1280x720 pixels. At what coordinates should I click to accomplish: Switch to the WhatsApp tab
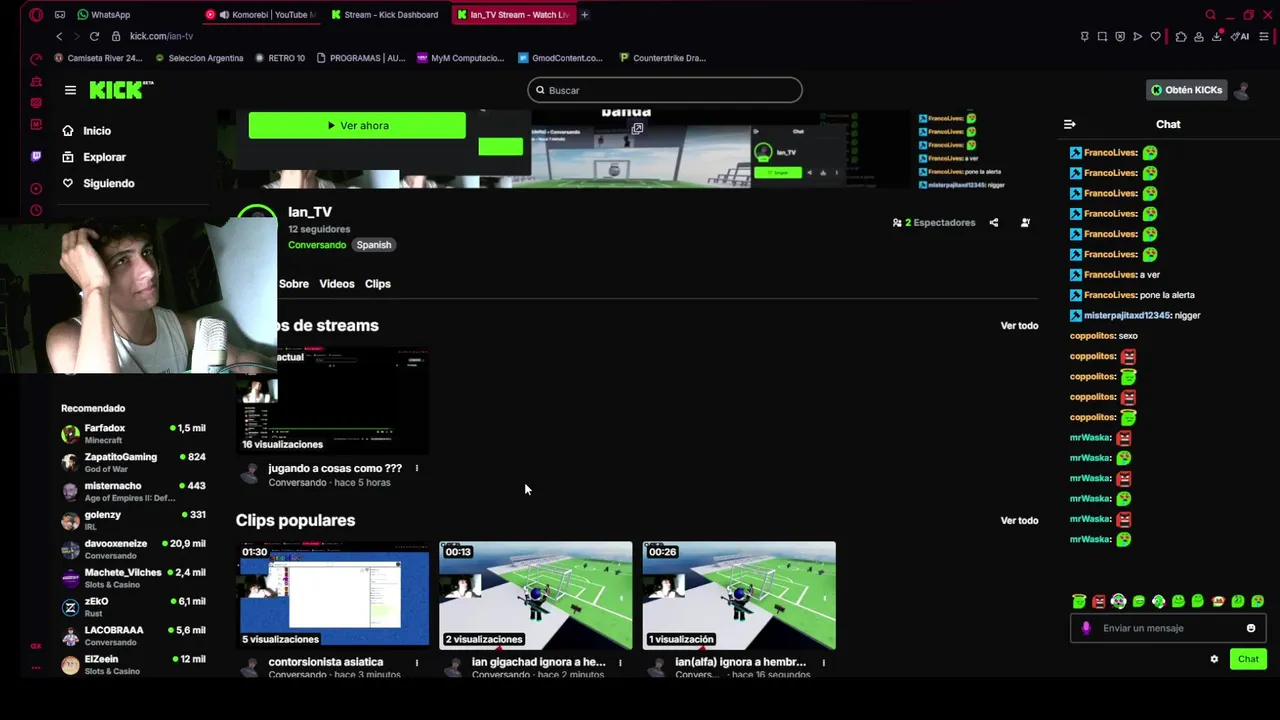[104, 15]
